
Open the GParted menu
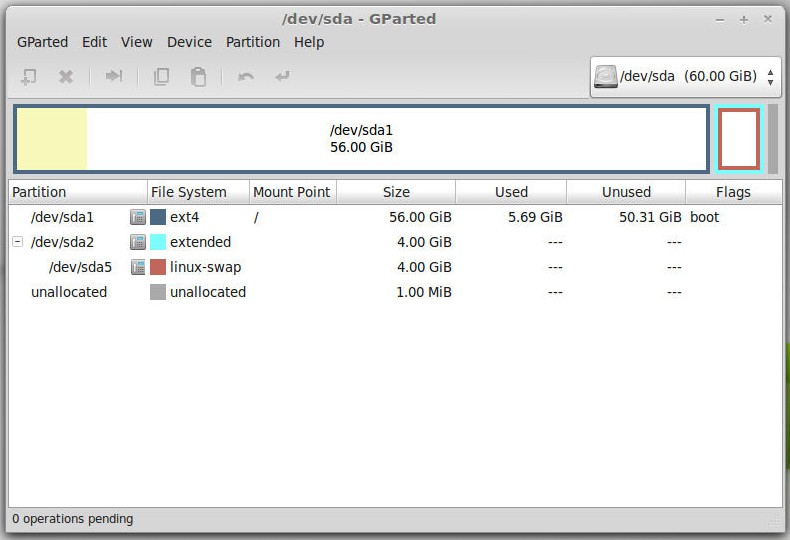click(42, 42)
